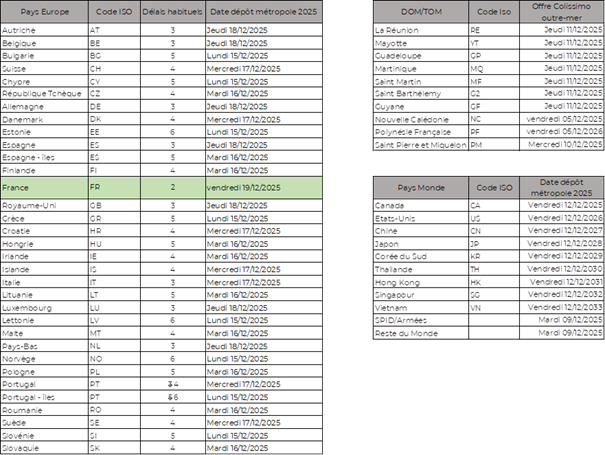Image resolution: width=605 pixels, height=455 pixels.
Task: Click the 'Croatie' cell
Action: [x=44, y=231]
